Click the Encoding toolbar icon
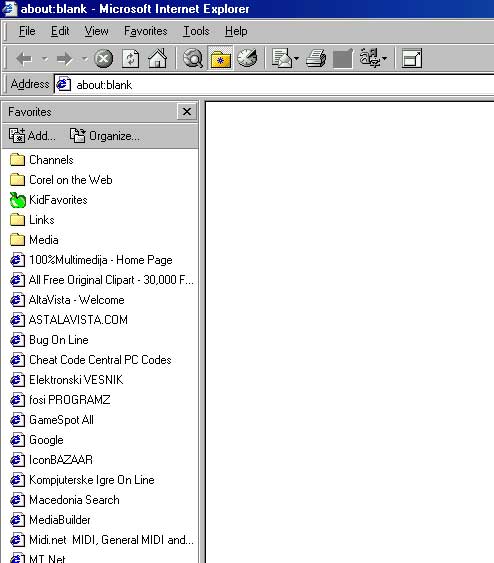This screenshot has width=494, height=563. point(370,57)
